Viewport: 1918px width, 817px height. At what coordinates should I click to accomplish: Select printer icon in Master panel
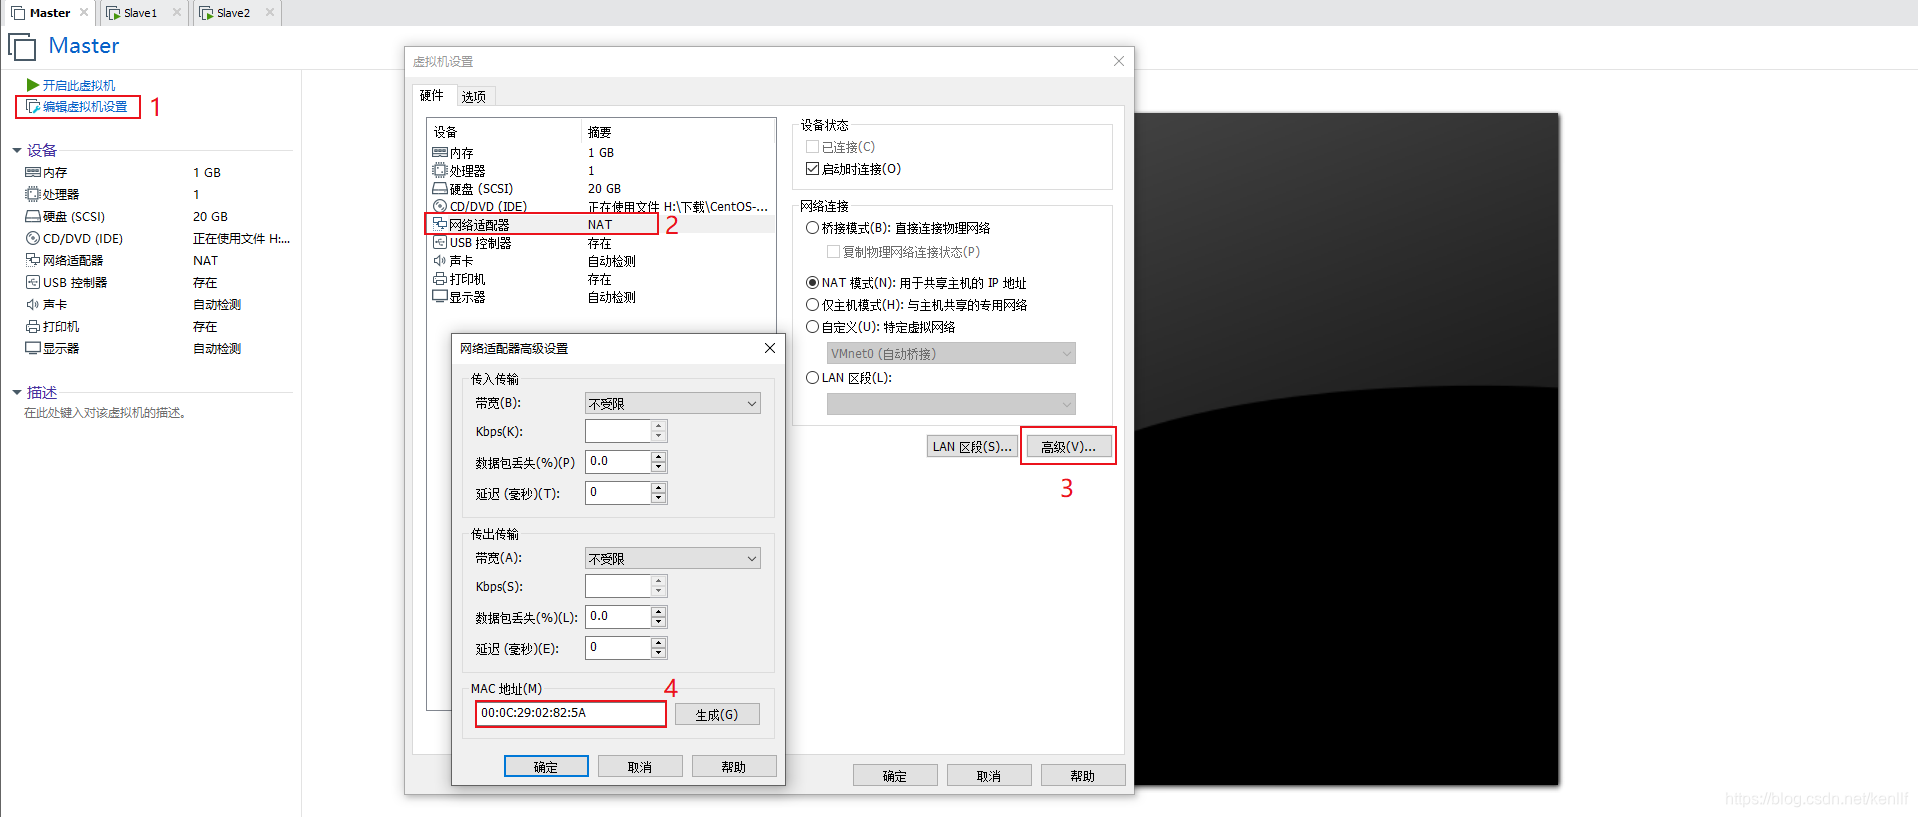coord(33,326)
